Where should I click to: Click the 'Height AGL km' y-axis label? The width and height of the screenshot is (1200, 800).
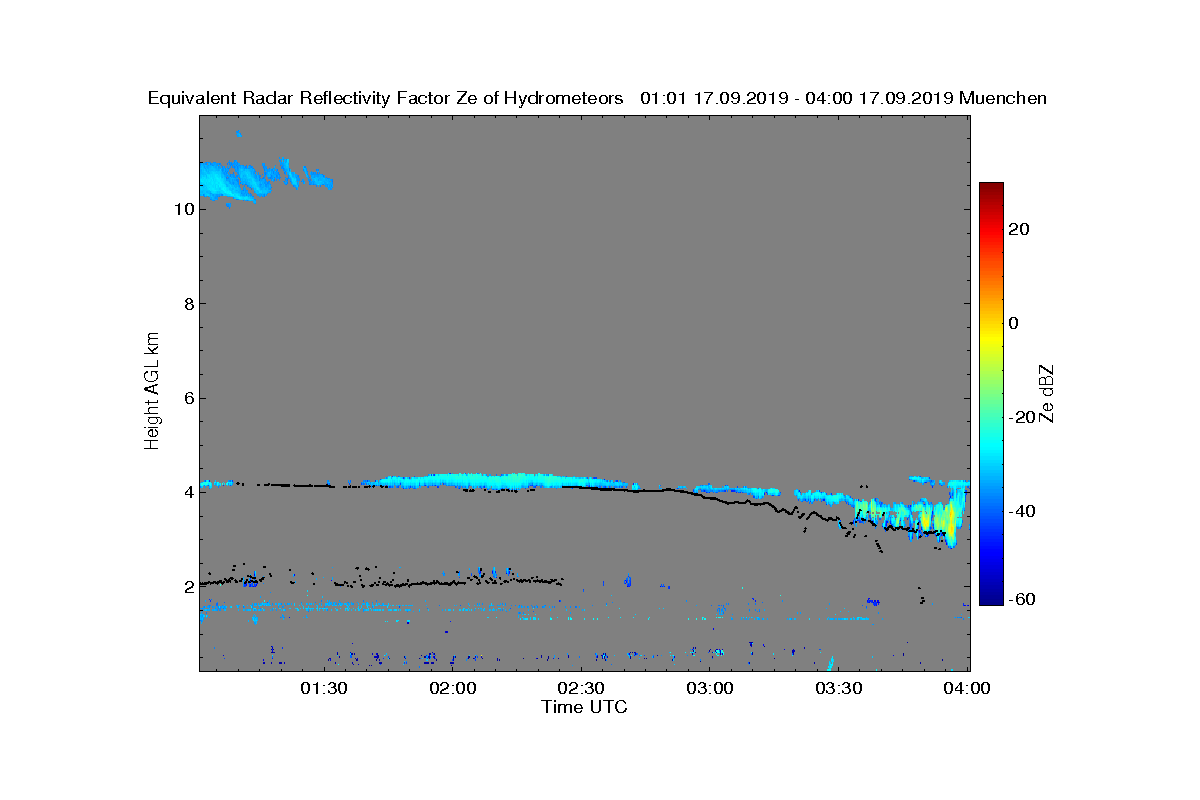[153, 392]
